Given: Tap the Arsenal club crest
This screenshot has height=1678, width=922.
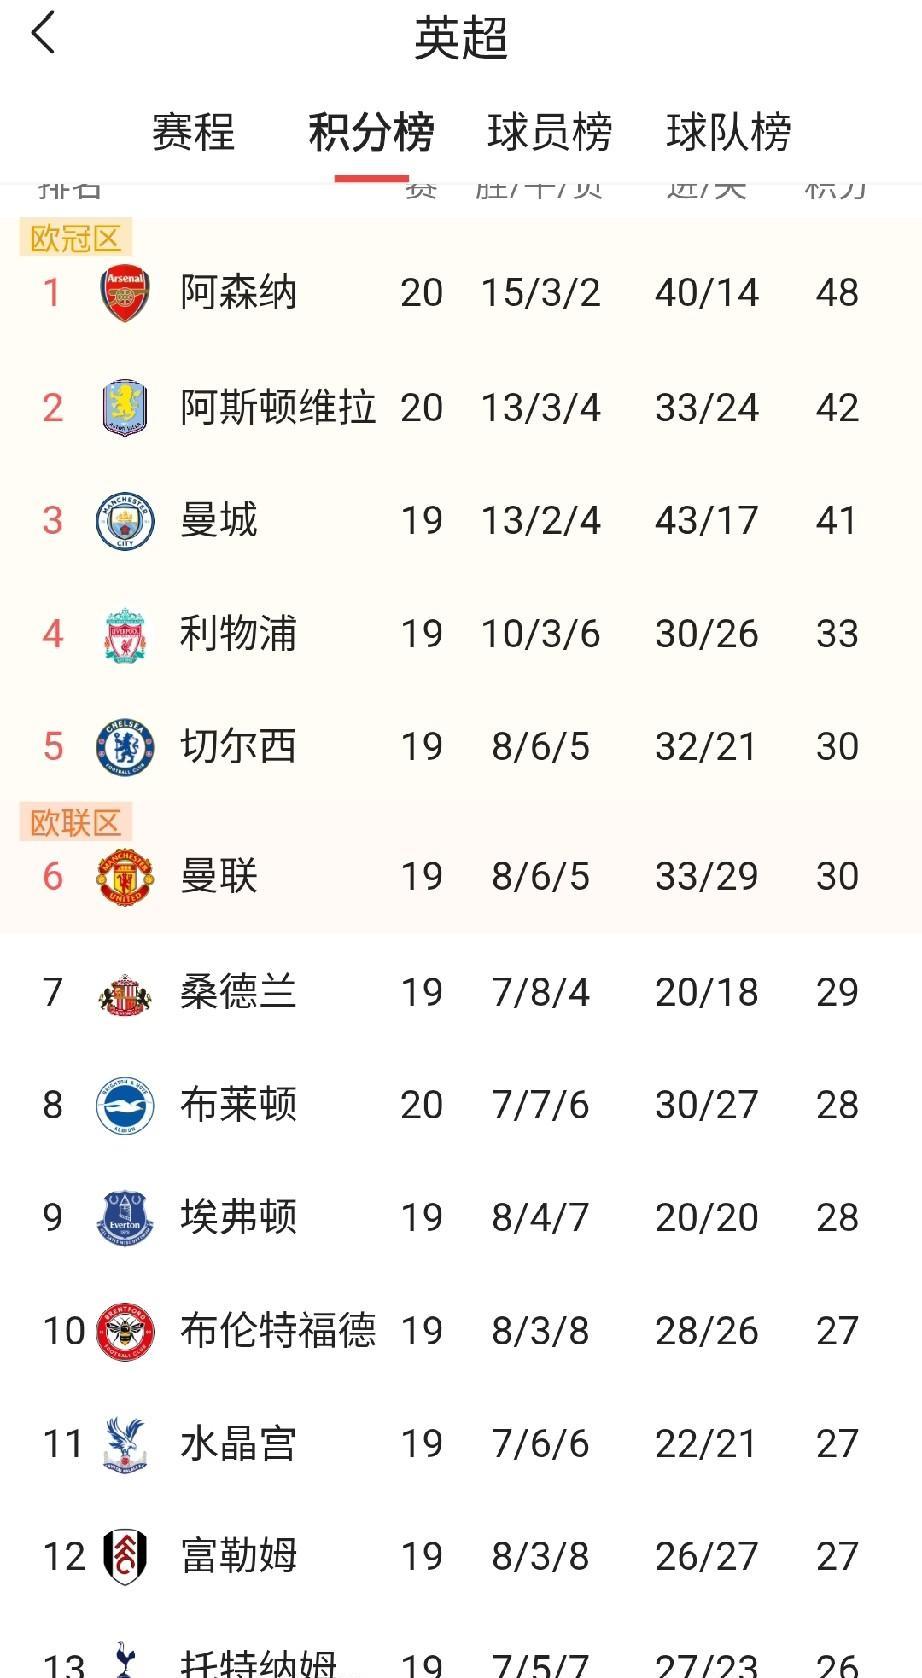Looking at the screenshot, I should pyautogui.click(x=125, y=293).
